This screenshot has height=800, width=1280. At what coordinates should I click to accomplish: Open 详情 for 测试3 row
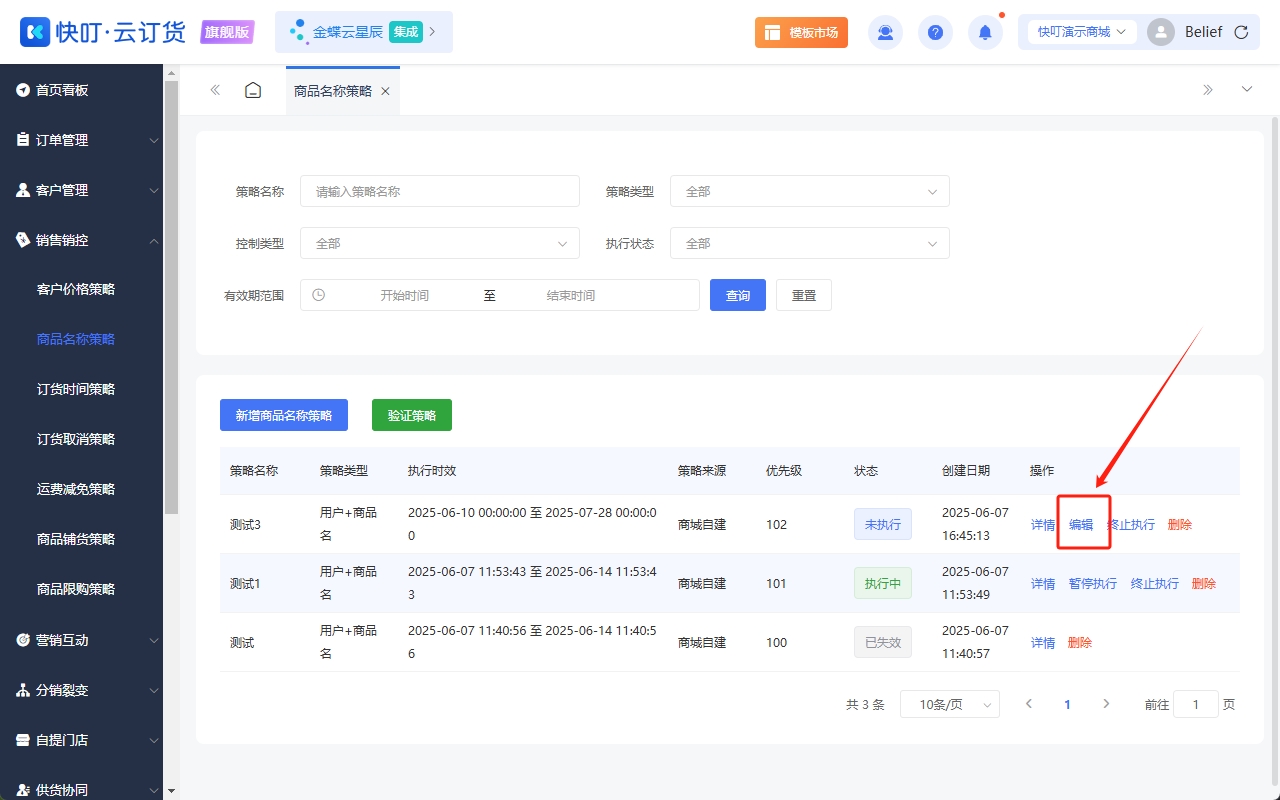tap(1043, 524)
